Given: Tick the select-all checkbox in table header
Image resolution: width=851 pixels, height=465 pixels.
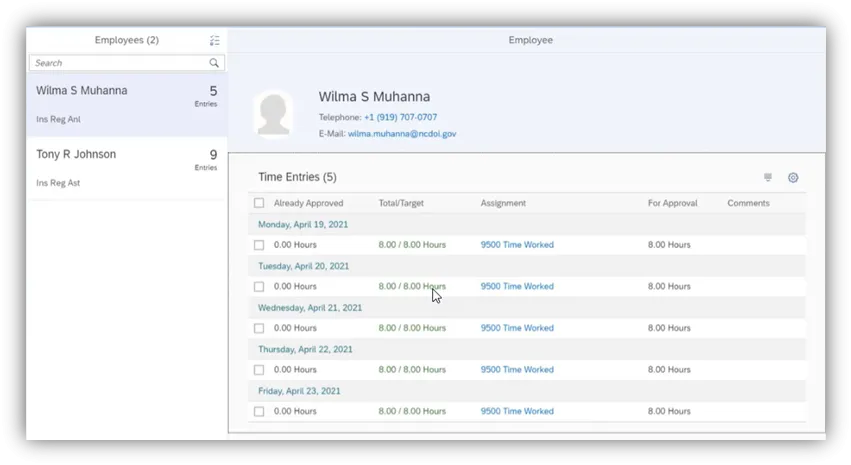Looking at the screenshot, I should 259,203.
